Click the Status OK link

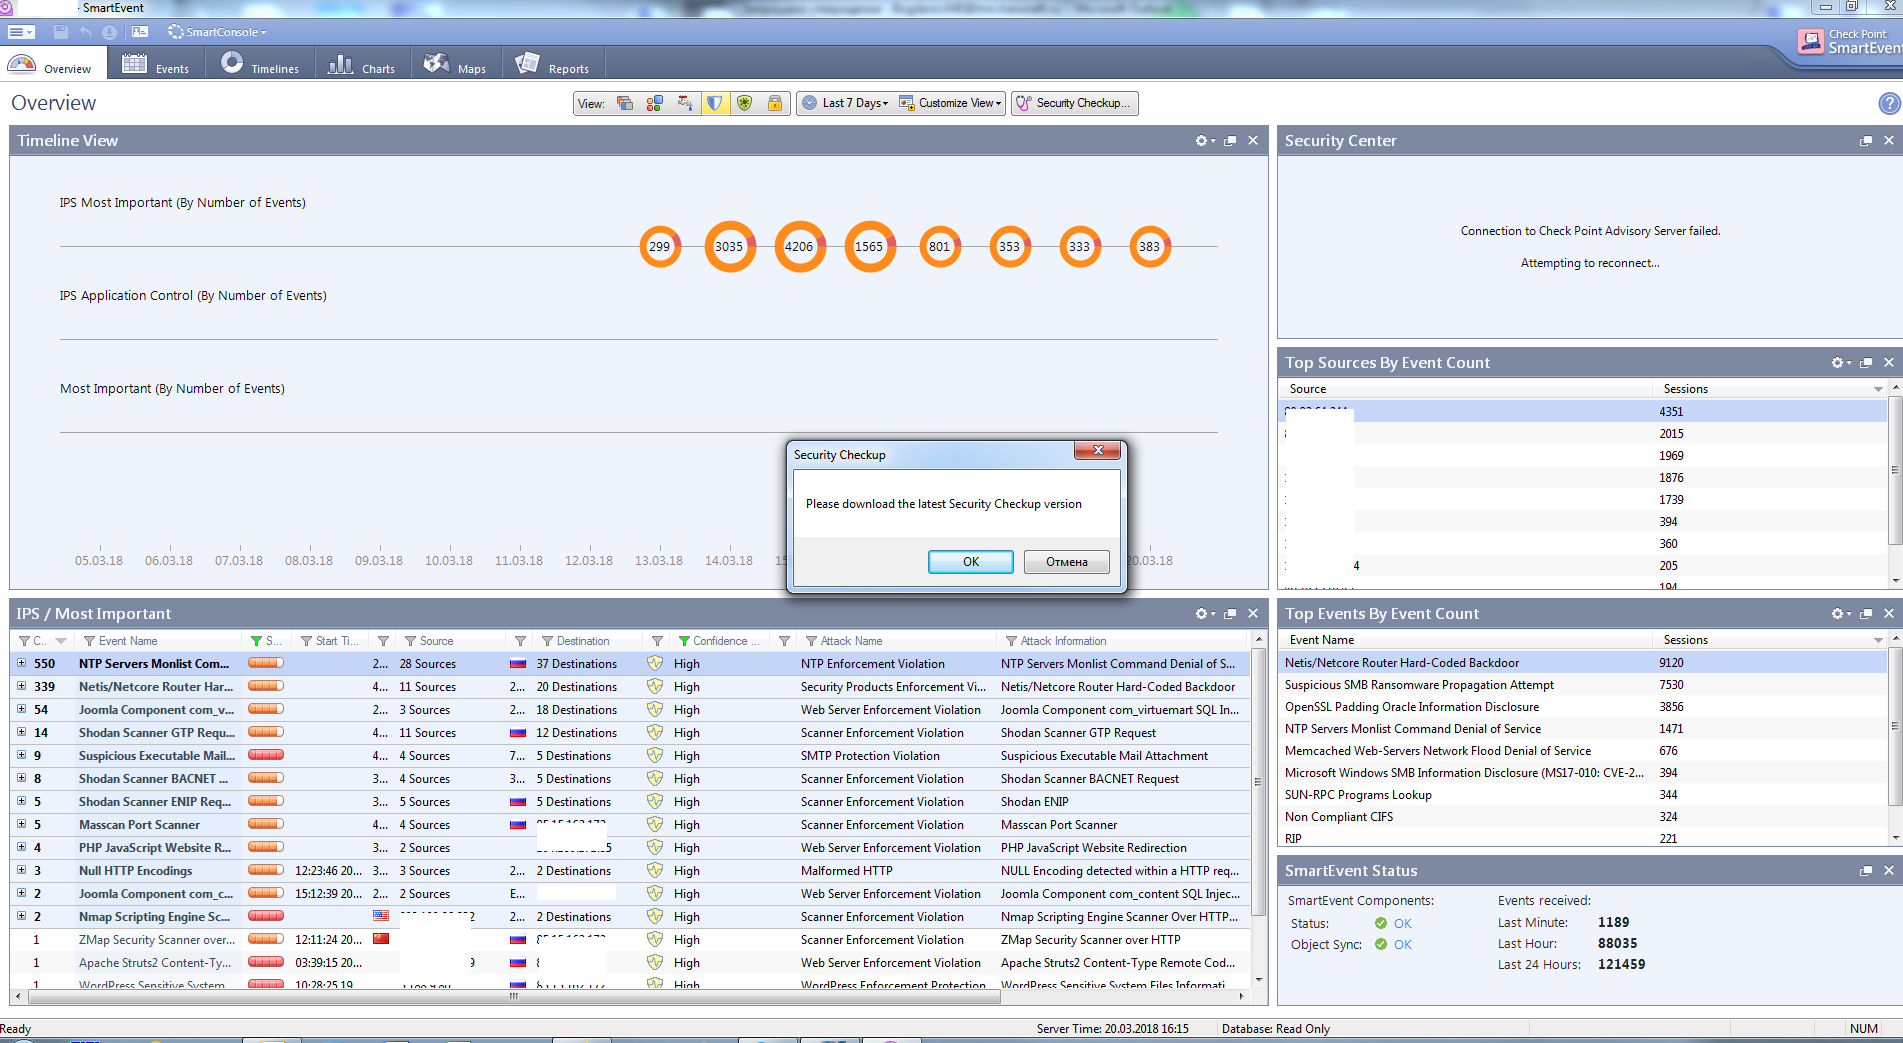pos(1402,924)
